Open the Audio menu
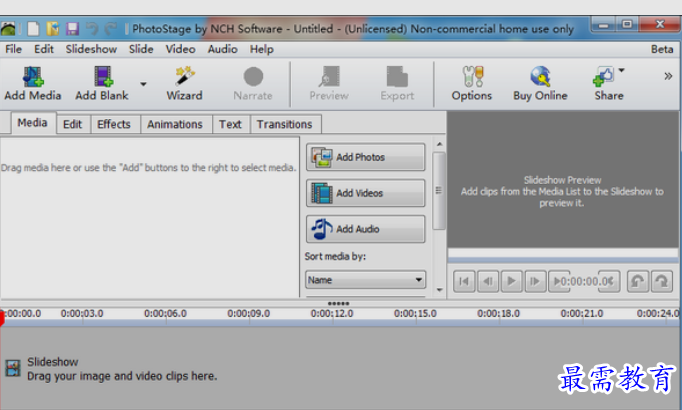The width and height of the screenshot is (682, 410). click(x=222, y=49)
